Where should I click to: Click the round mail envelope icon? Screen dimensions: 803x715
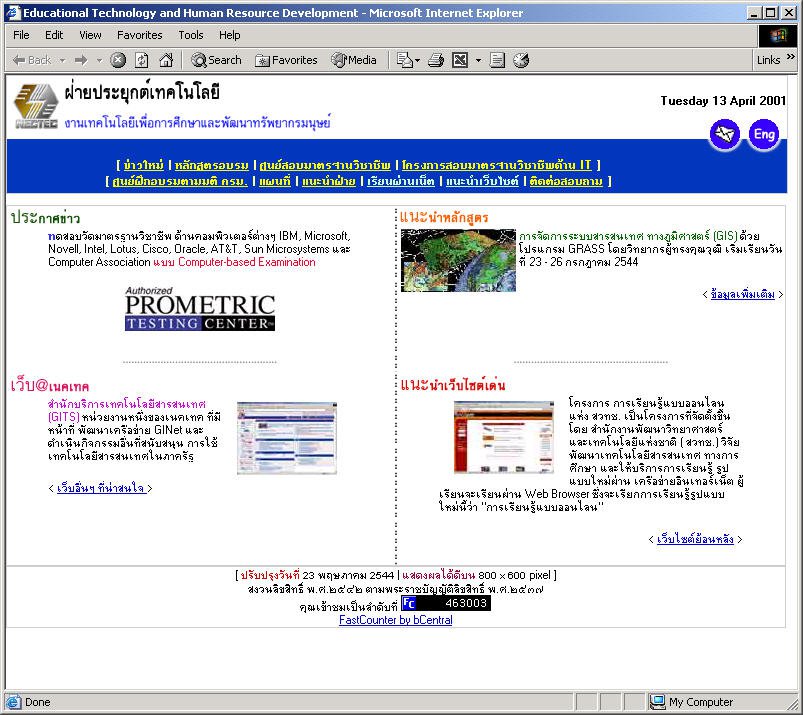725,134
